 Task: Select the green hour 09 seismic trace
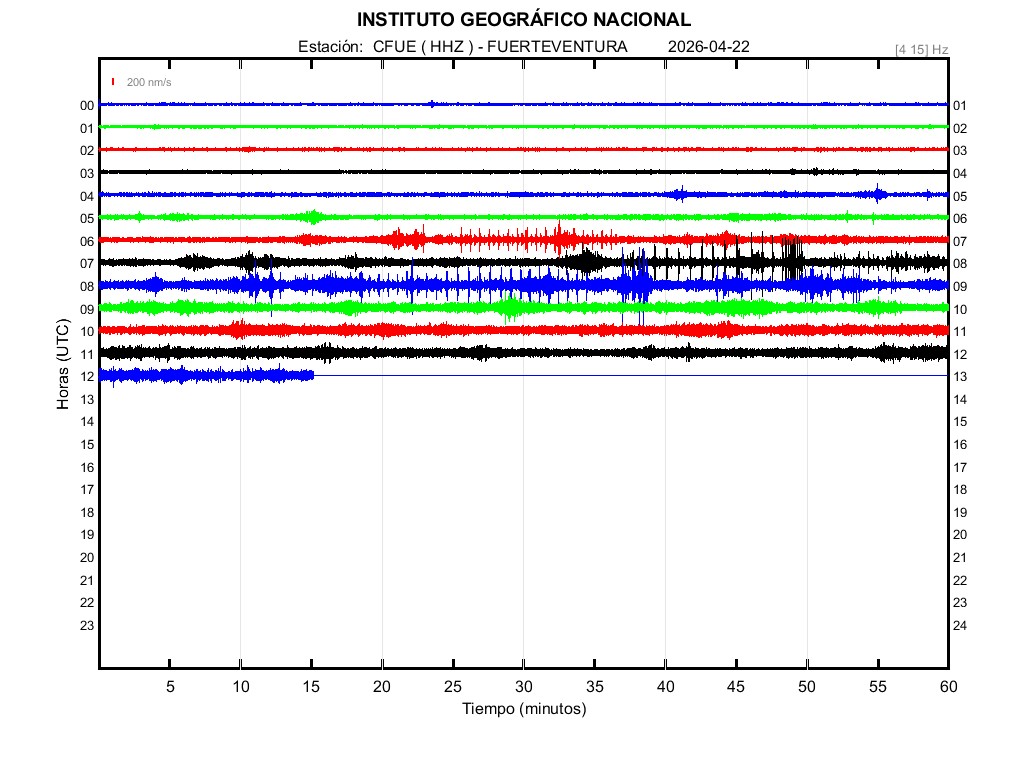coord(523,307)
